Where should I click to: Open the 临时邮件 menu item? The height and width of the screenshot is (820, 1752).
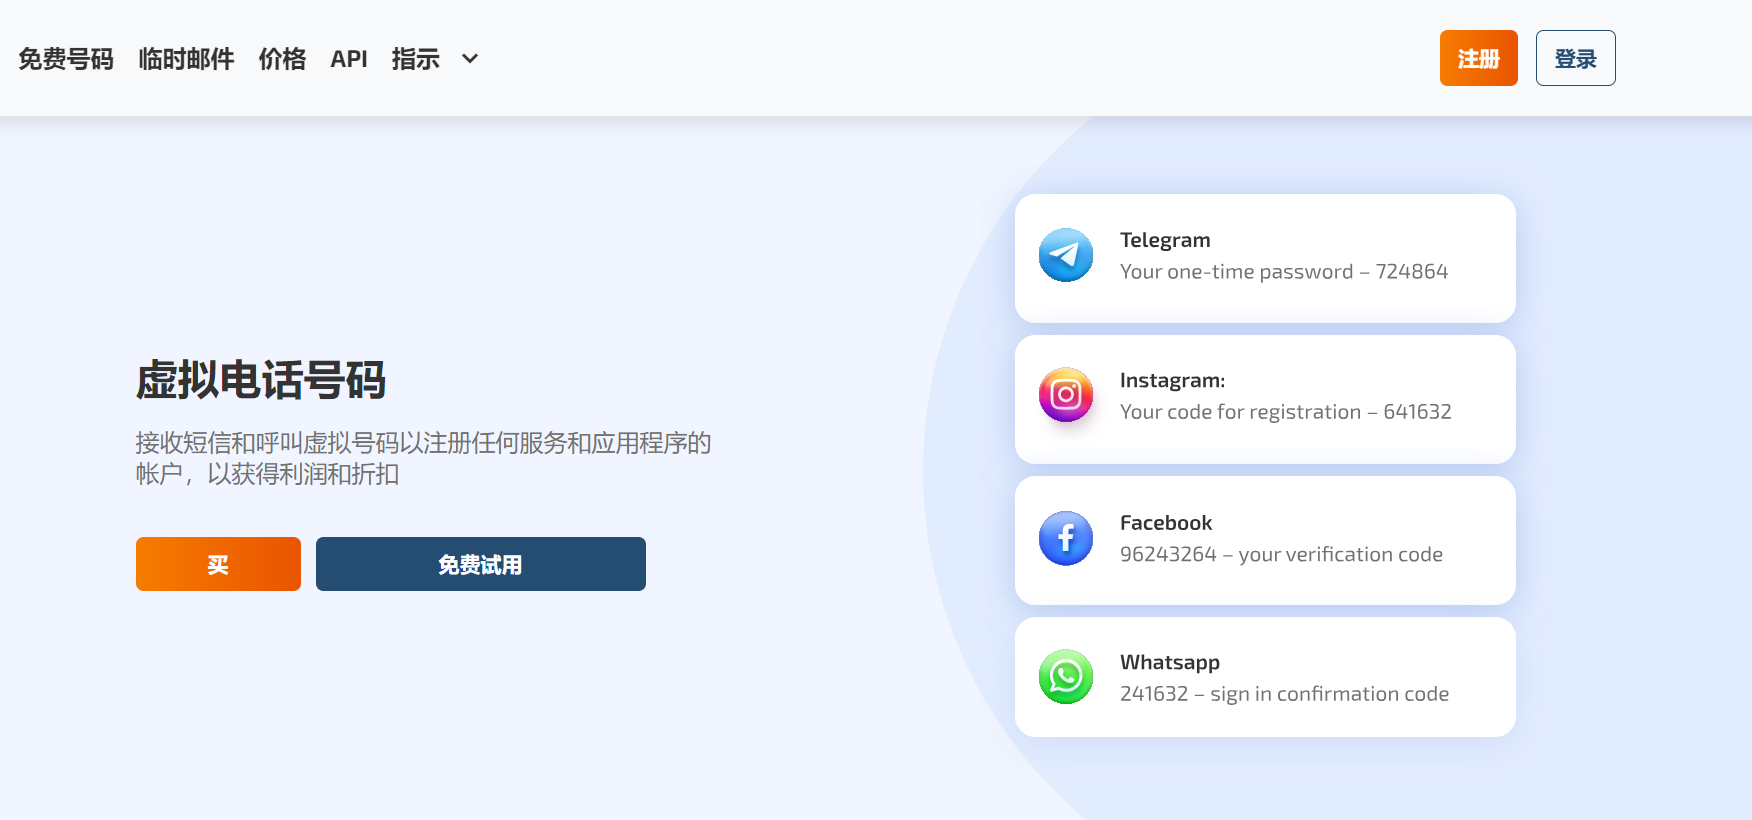click(187, 59)
